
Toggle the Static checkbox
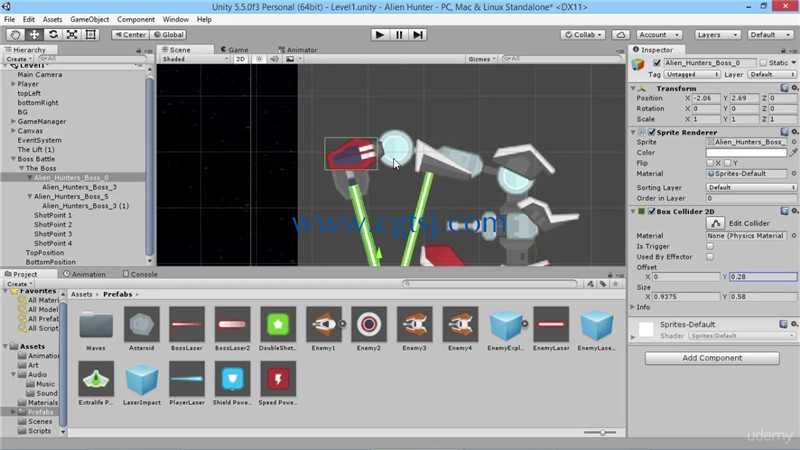[763, 63]
